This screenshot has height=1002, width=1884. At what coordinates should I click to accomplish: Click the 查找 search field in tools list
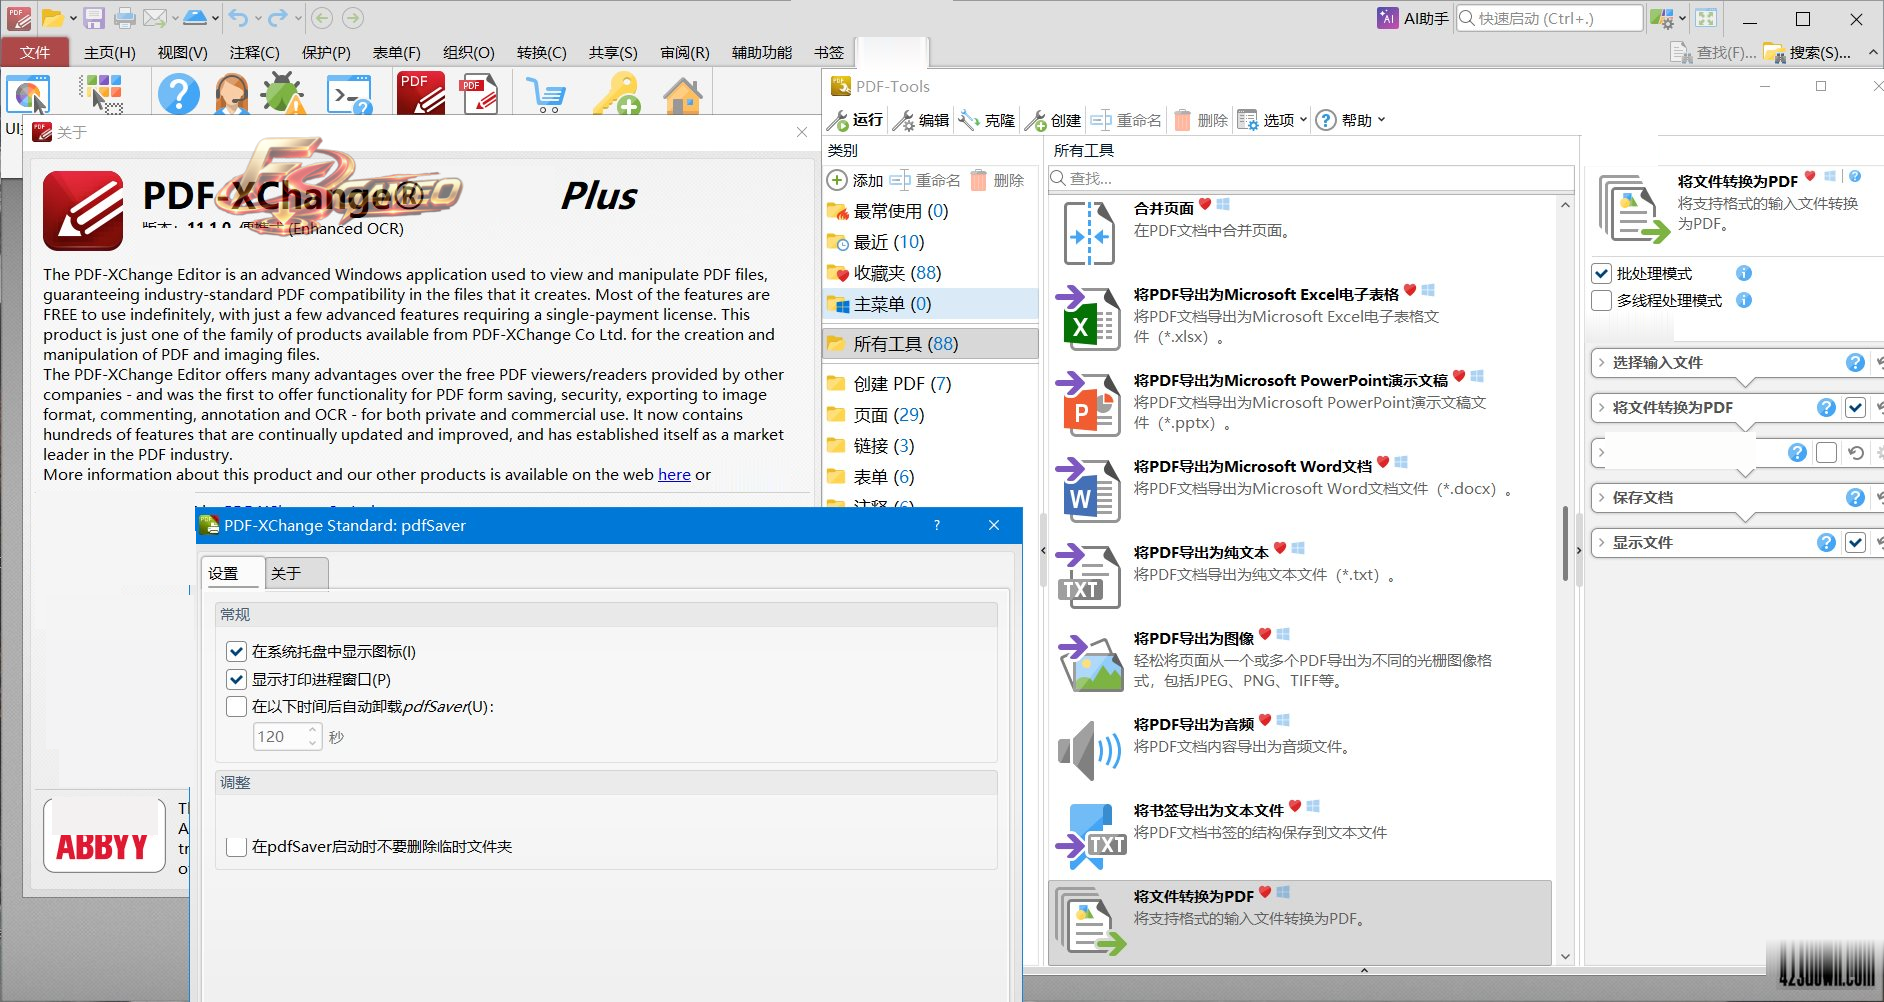pyautogui.click(x=1311, y=178)
